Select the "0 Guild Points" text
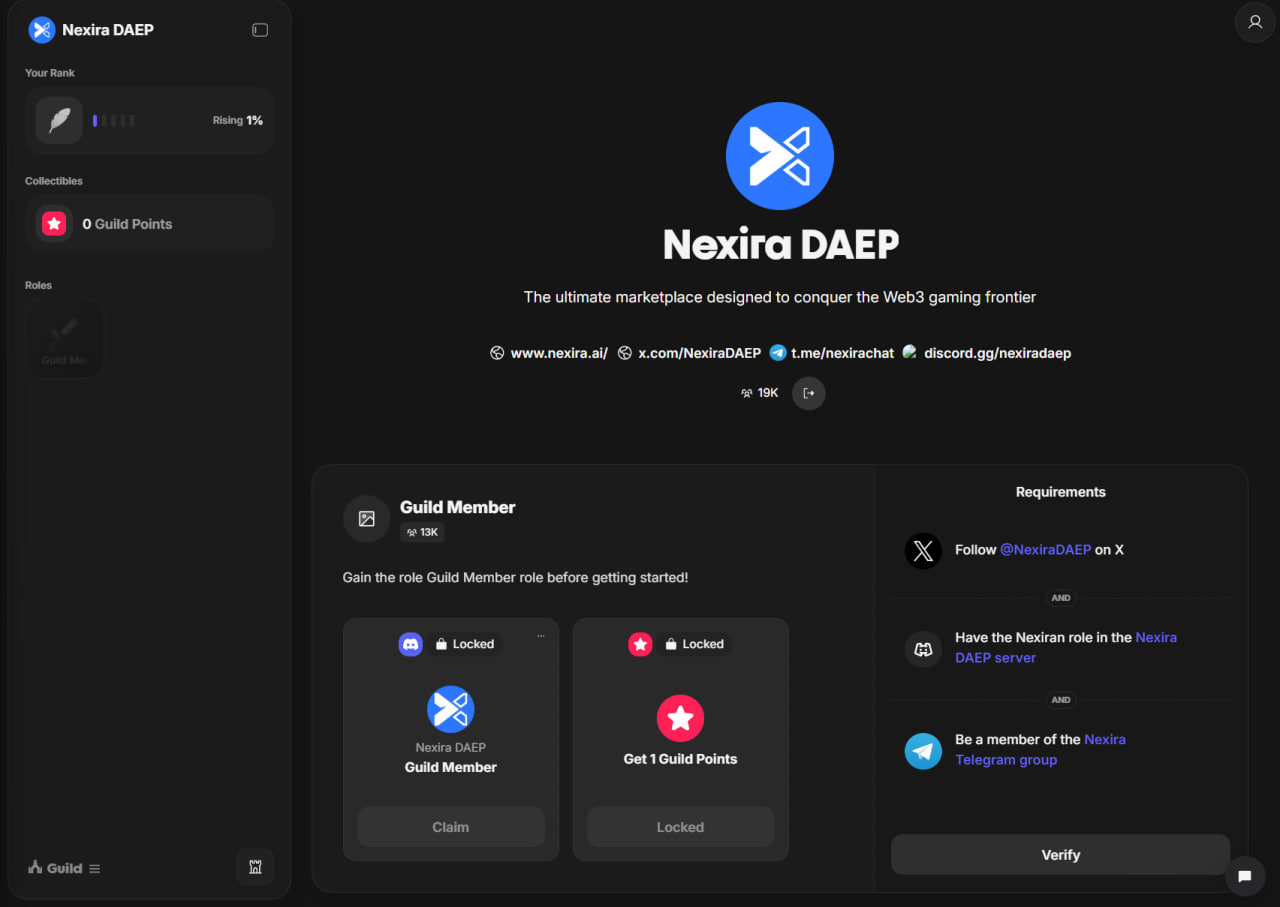Image resolution: width=1280 pixels, height=907 pixels. point(127,224)
